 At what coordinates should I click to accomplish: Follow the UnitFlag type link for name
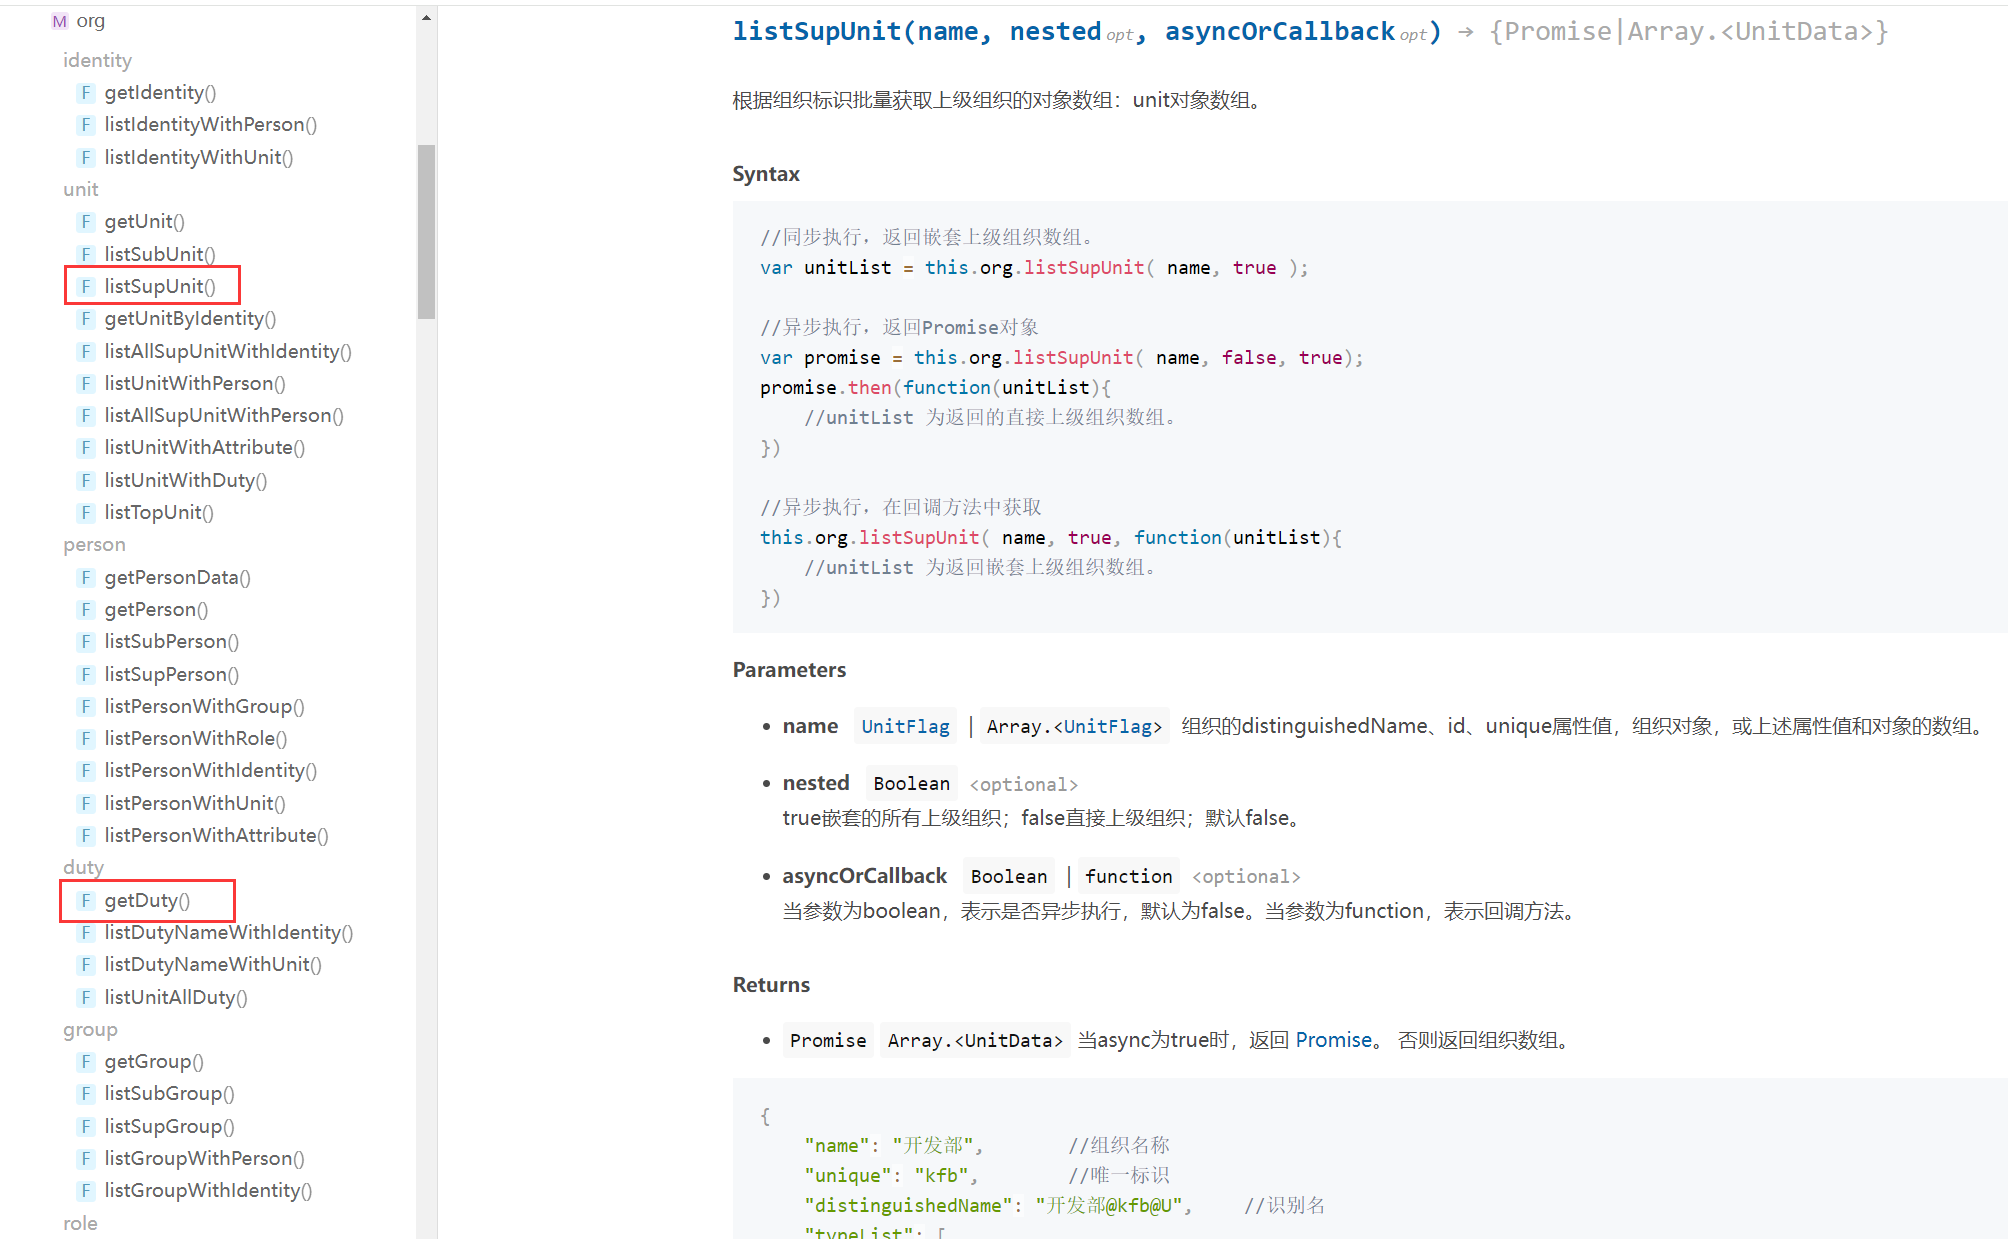tap(905, 727)
